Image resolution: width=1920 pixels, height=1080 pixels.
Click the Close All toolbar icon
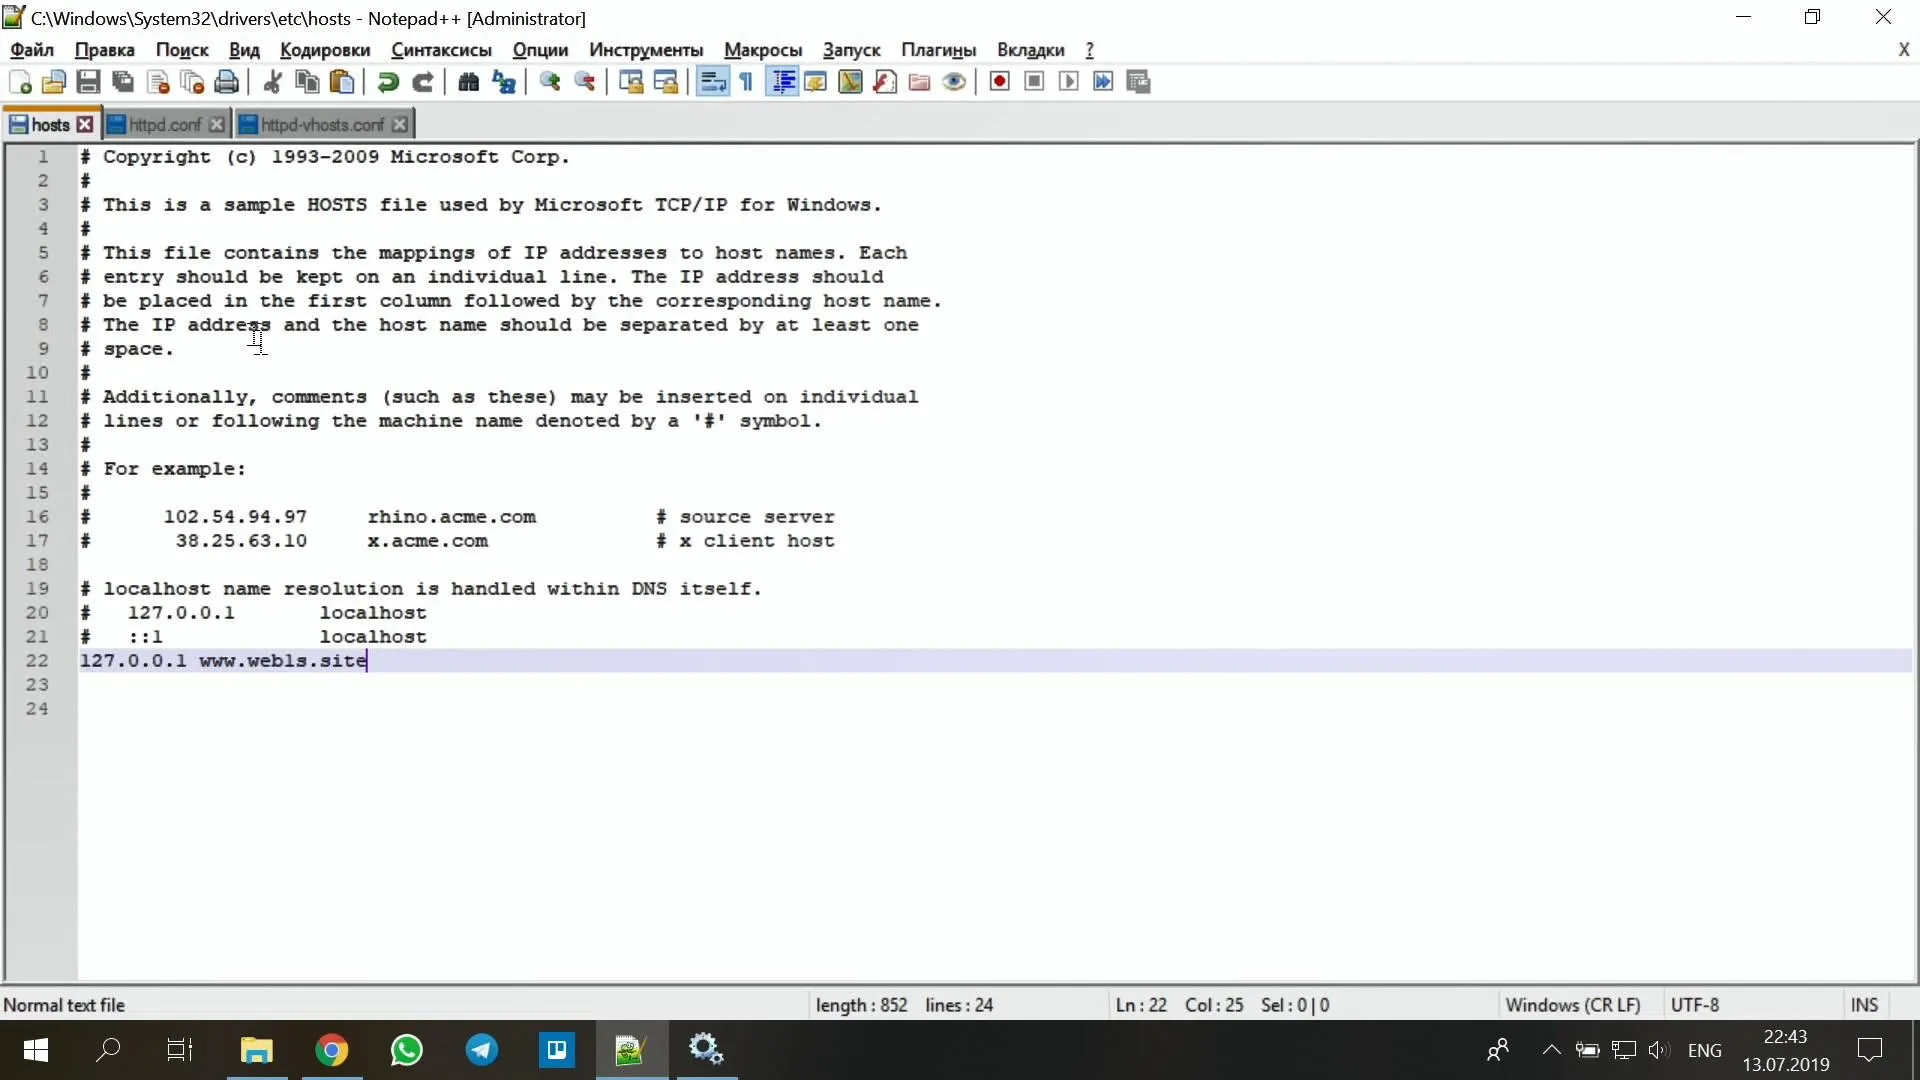[192, 82]
